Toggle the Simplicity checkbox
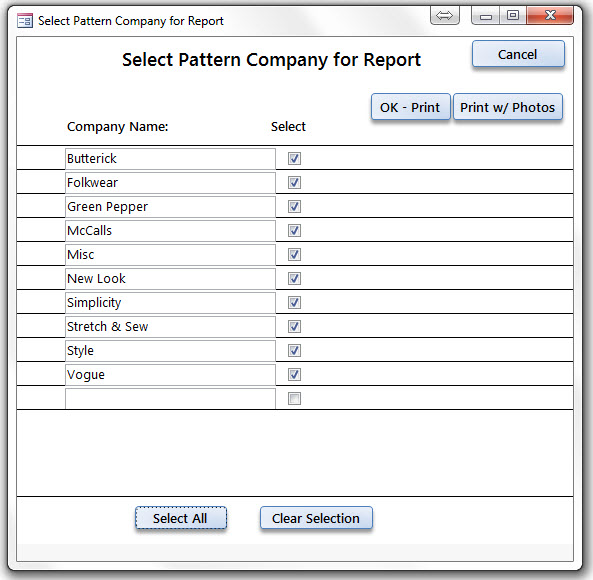This screenshot has width=593, height=580. pyautogui.click(x=294, y=302)
